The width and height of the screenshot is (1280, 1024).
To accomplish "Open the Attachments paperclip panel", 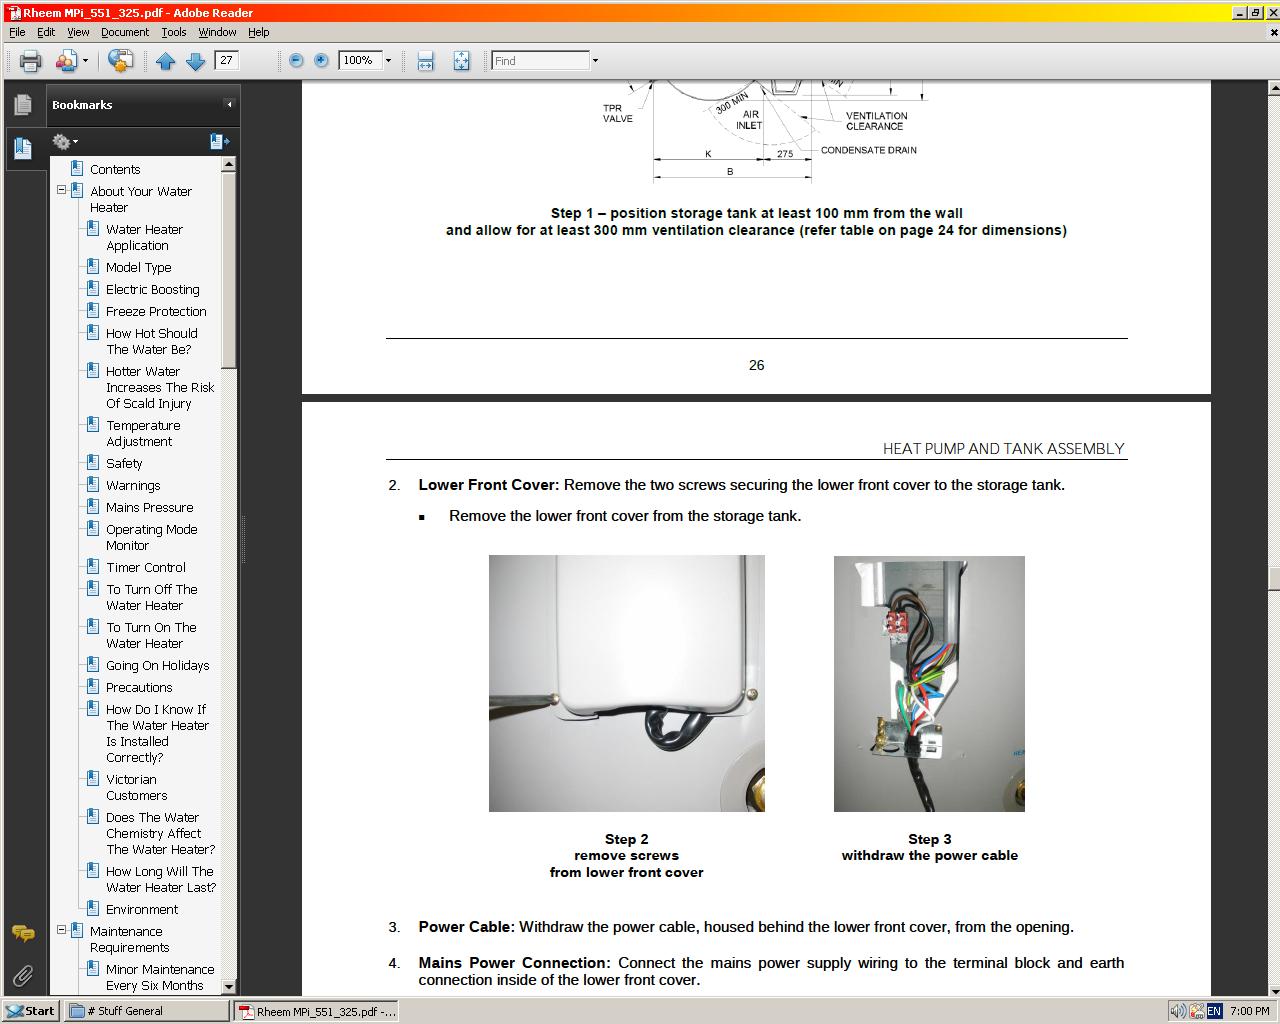I will point(23,975).
